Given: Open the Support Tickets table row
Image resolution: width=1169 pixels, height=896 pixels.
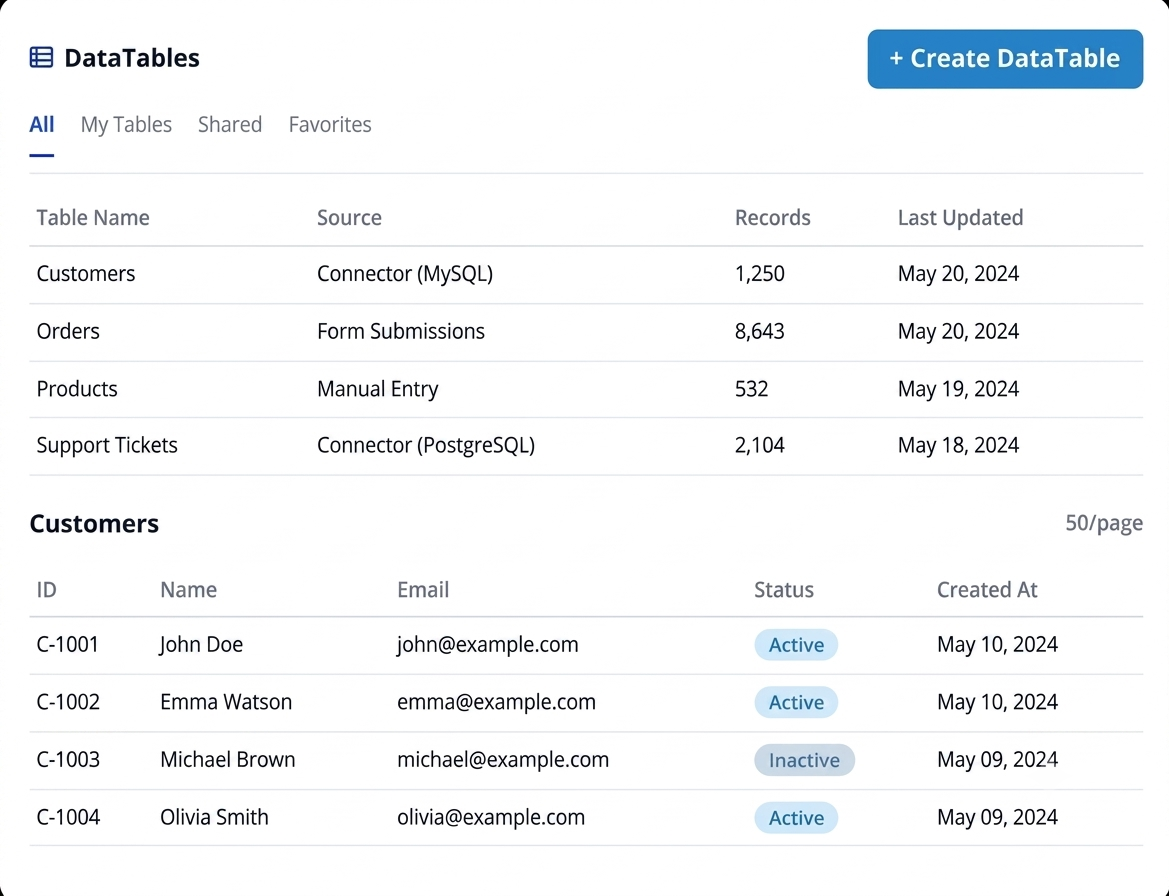Looking at the screenshot, I should point(586,446).
